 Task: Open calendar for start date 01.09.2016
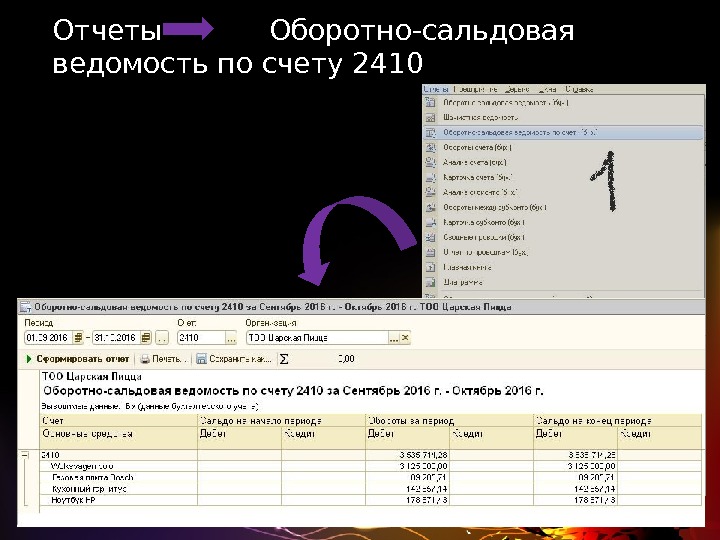click(x=78, y=338)
